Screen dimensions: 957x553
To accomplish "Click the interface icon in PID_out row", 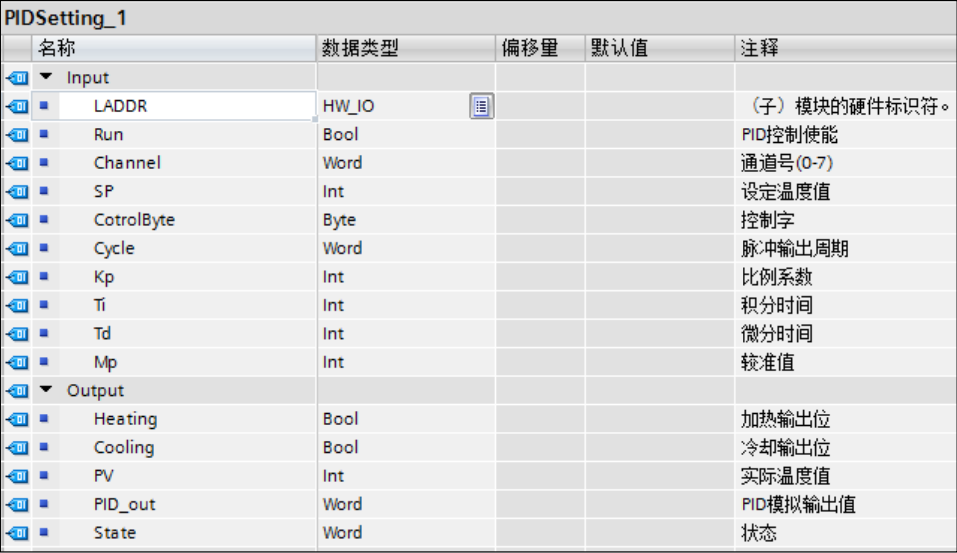I will 17,504.
